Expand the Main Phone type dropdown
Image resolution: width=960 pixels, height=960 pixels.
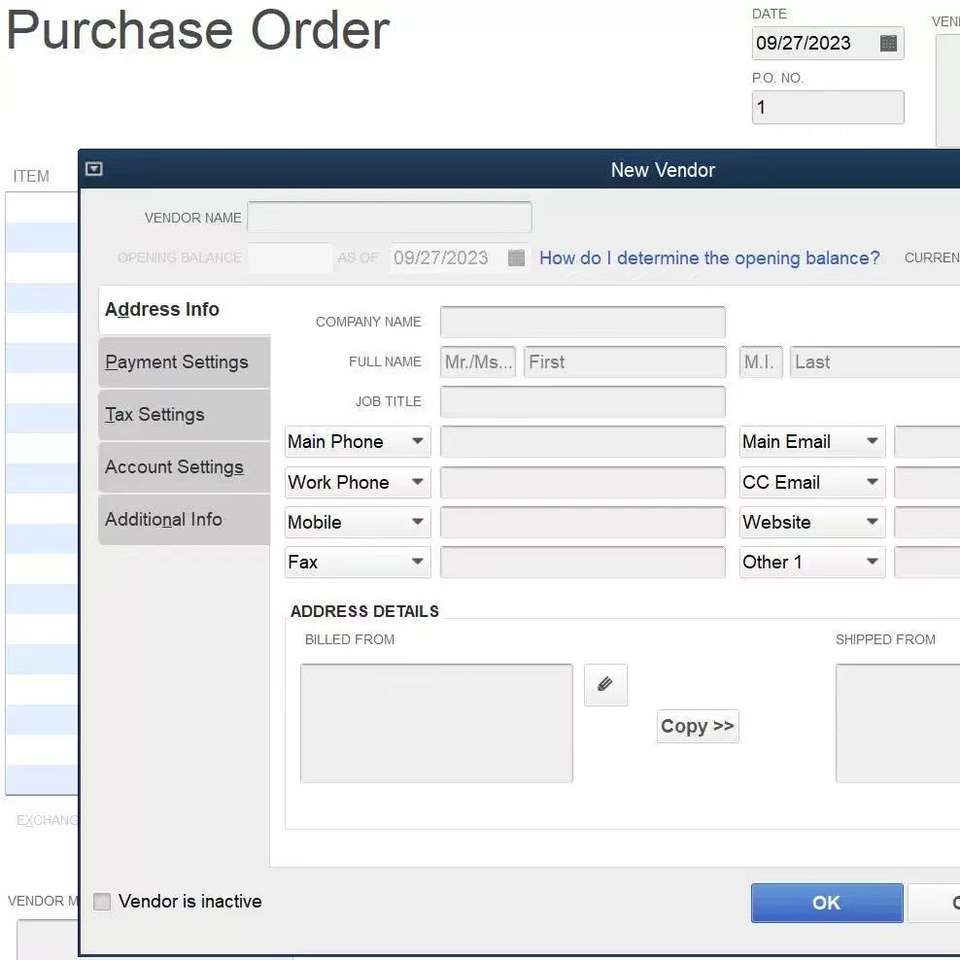tap(417, 442)
